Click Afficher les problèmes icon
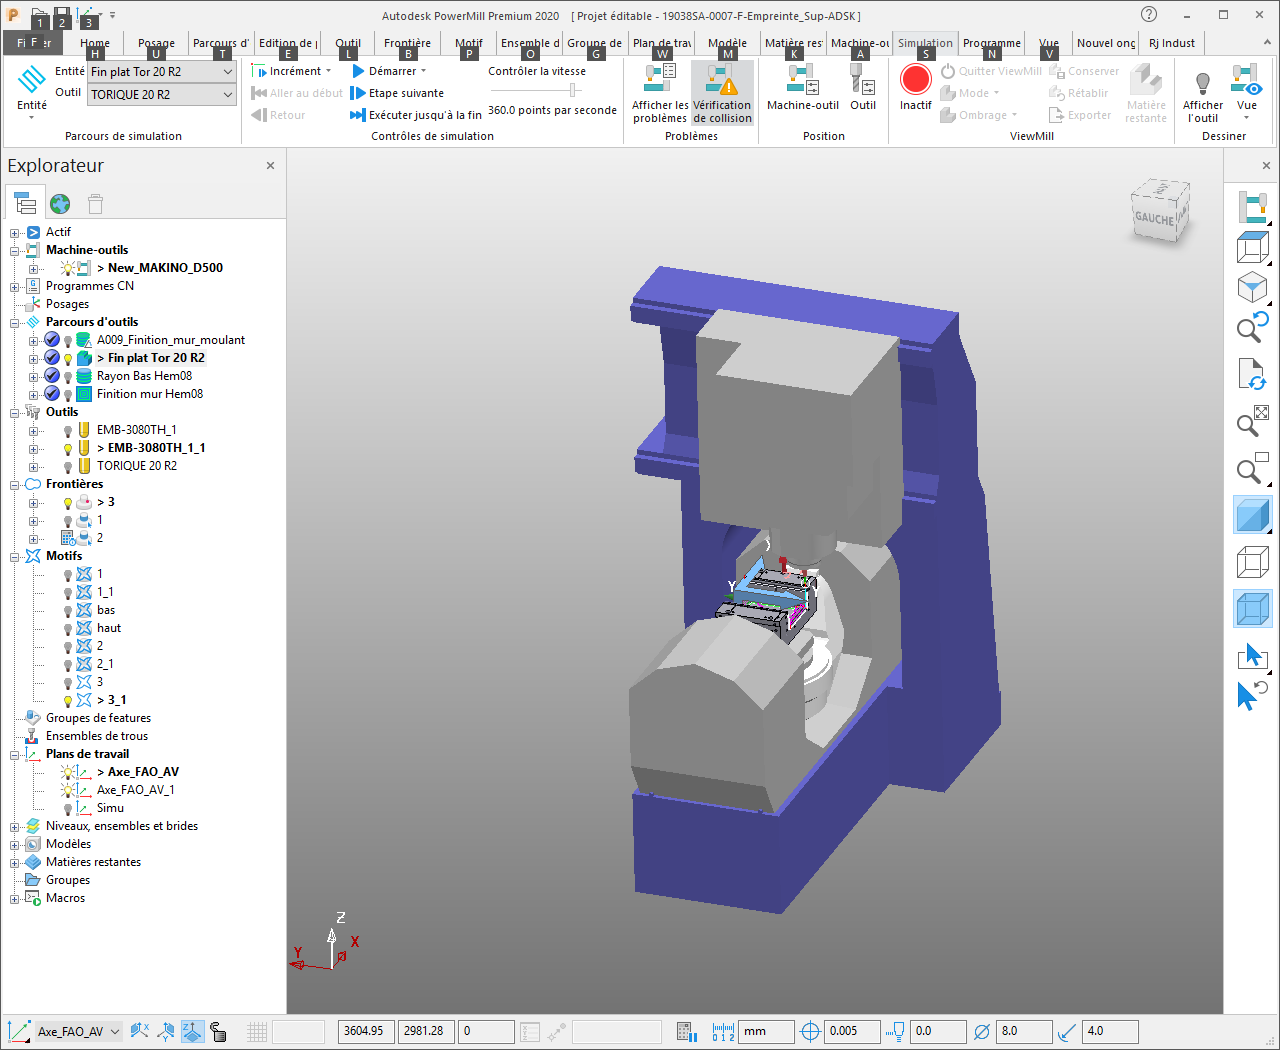This screenshot has height=1050, width=1280. click(660, 80)
